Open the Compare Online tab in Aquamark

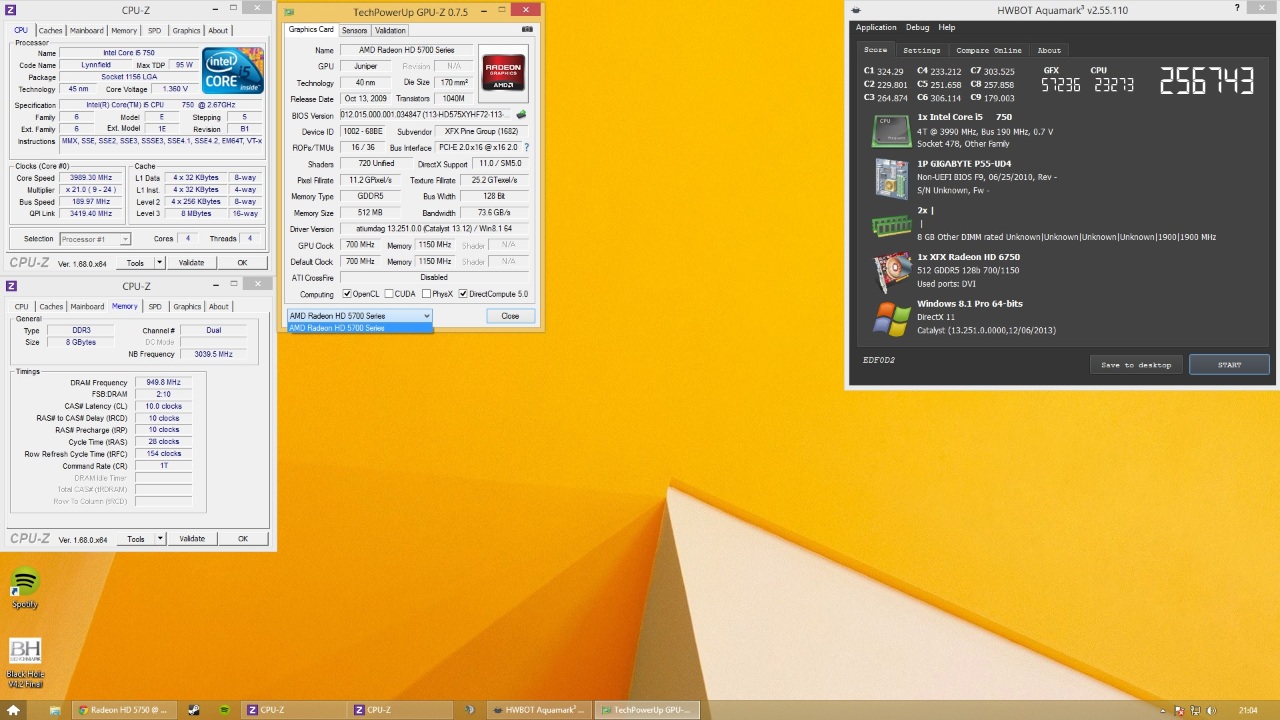point(988,50)
